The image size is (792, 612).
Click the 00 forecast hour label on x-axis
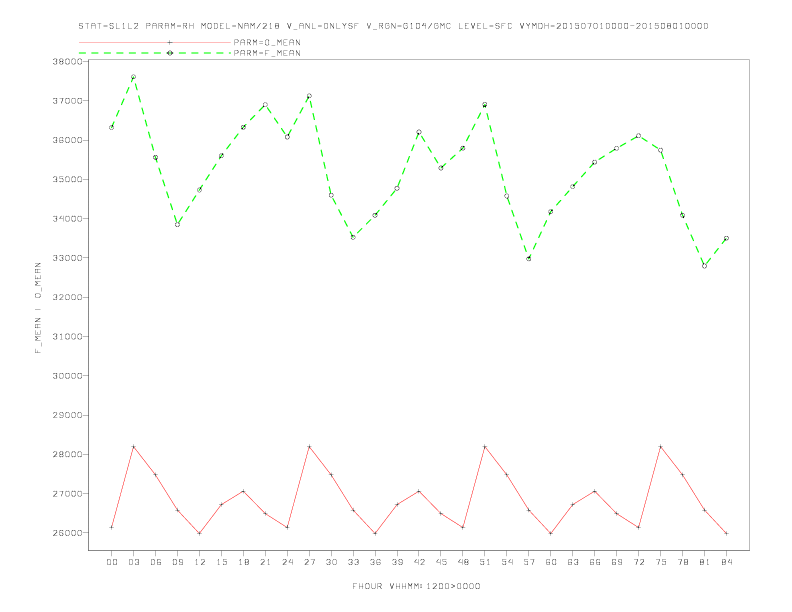coord(112,562)
